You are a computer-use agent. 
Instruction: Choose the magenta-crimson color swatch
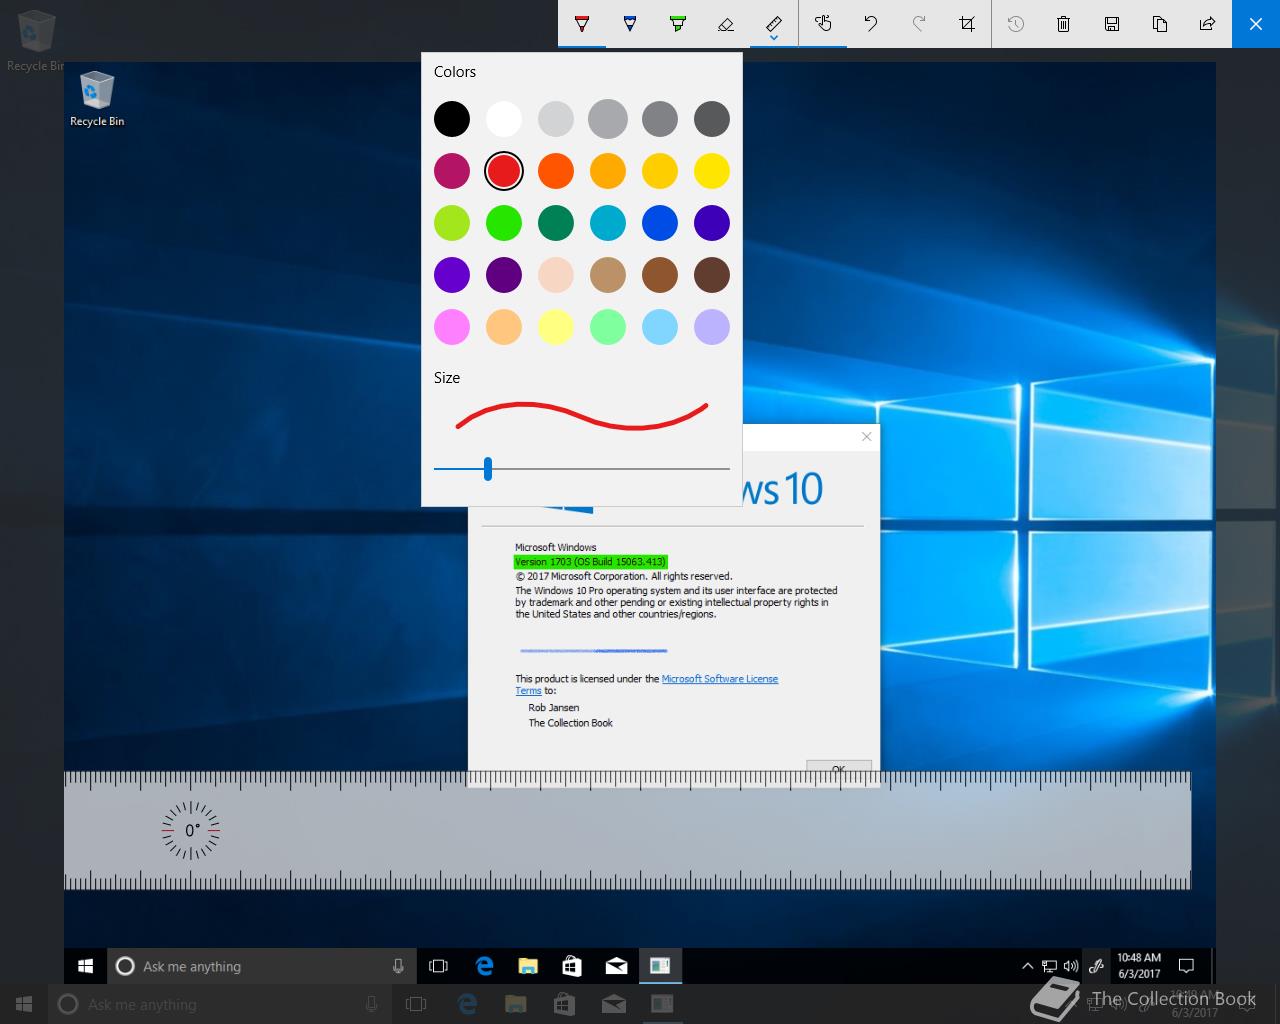point(452,171)
